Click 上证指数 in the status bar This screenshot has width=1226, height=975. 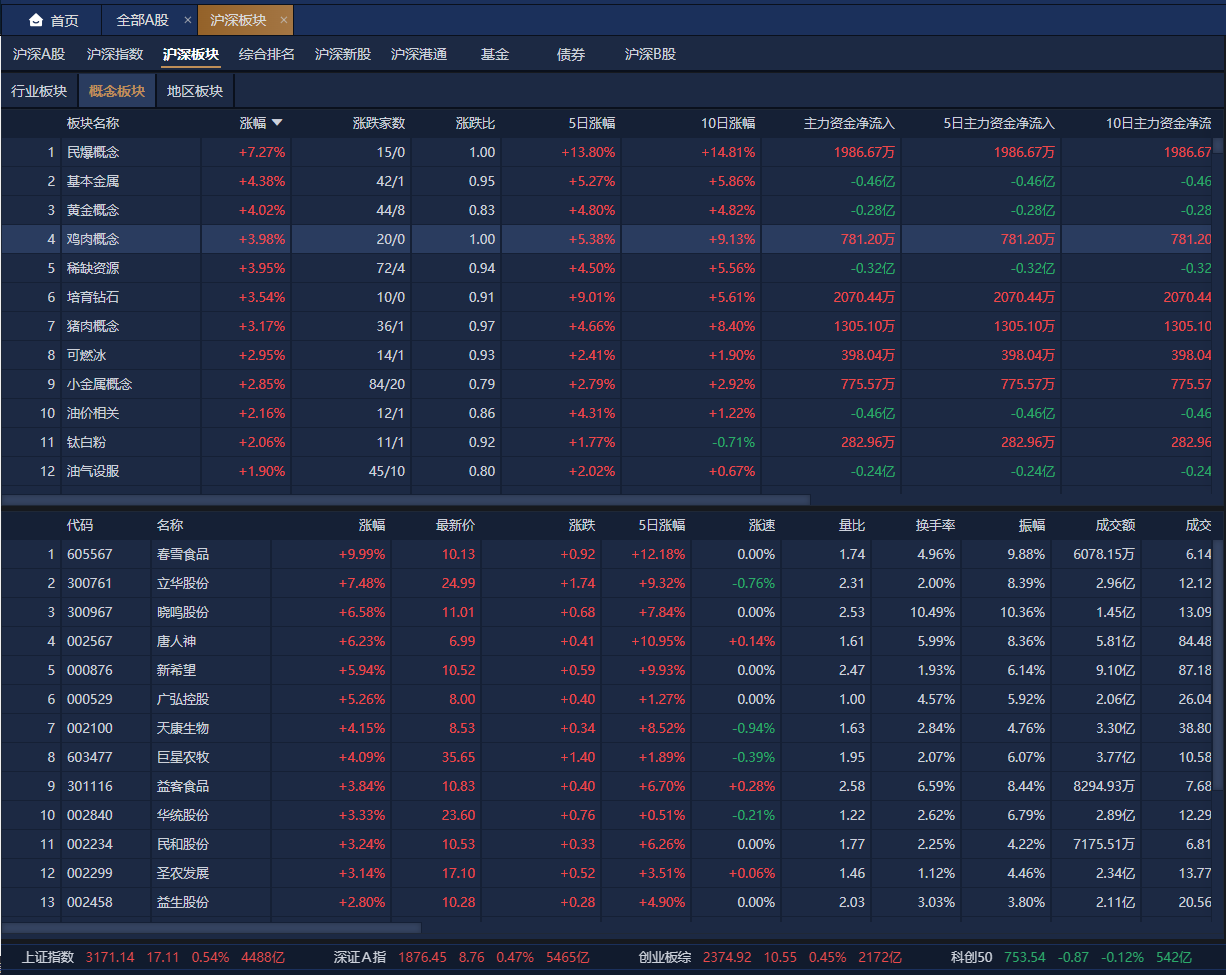coord(48,957)
